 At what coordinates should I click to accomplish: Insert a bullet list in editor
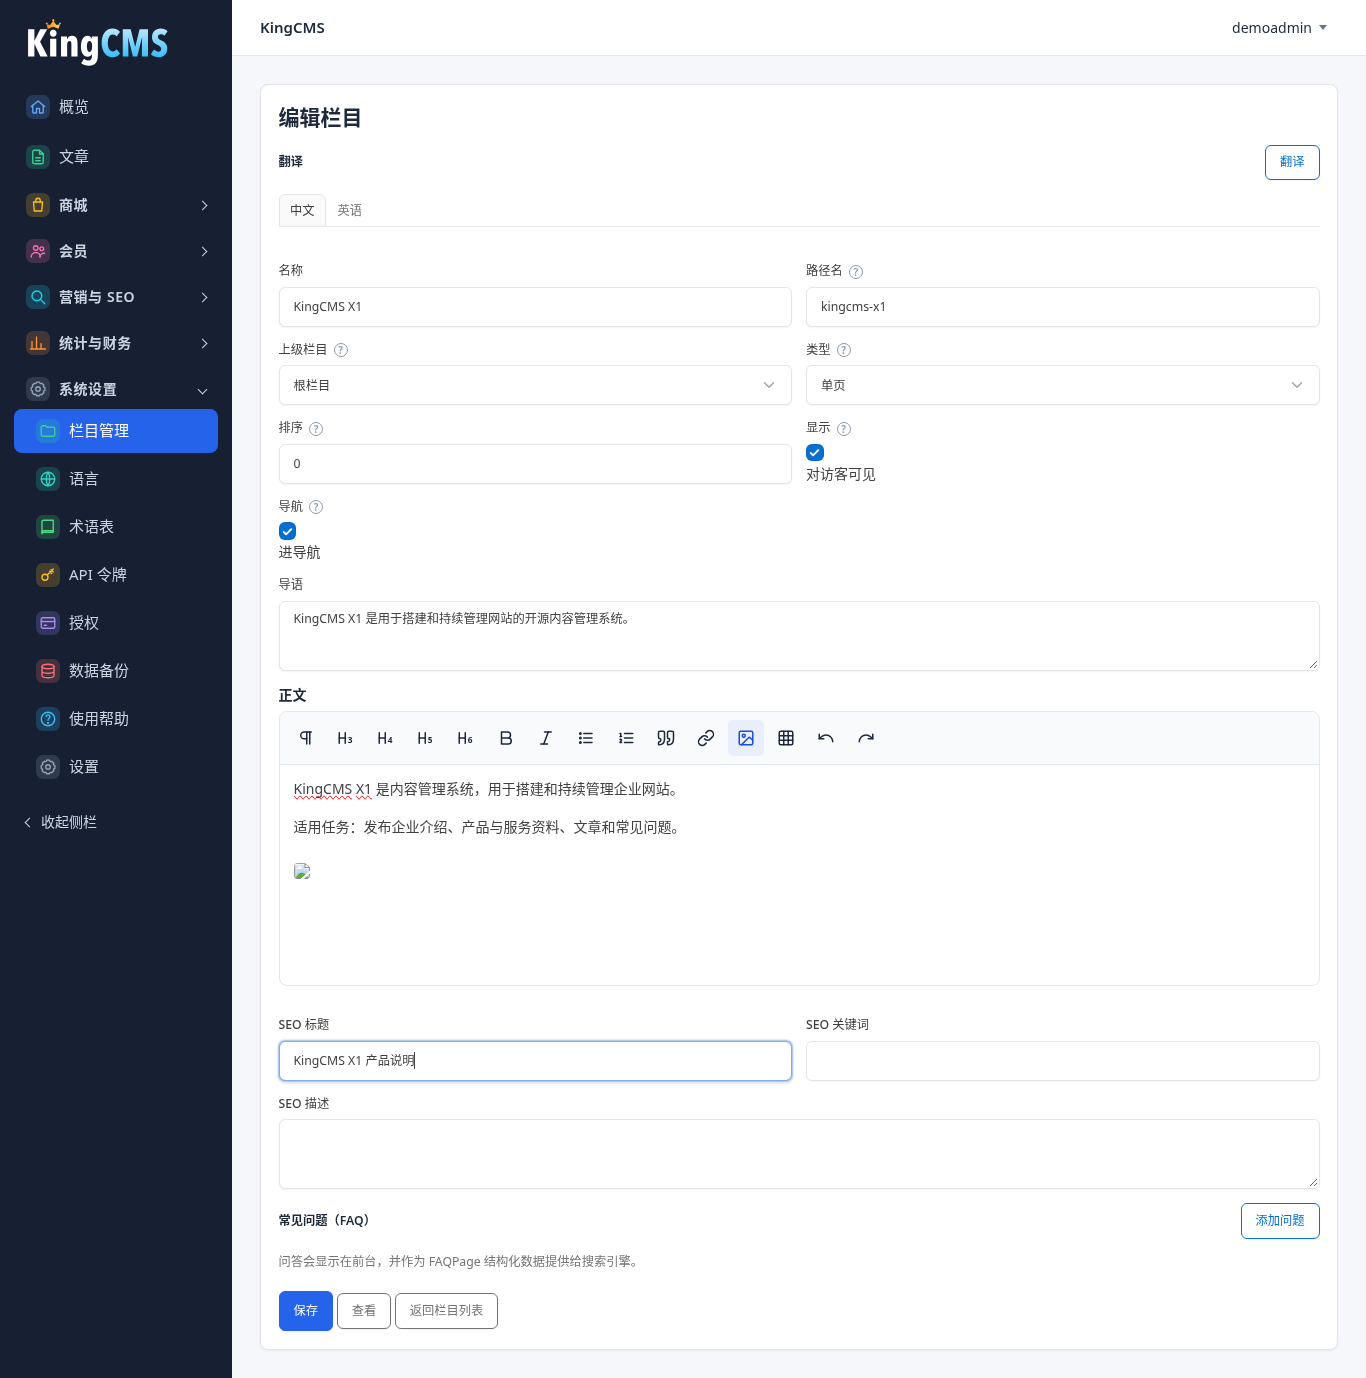click(586, 738)
